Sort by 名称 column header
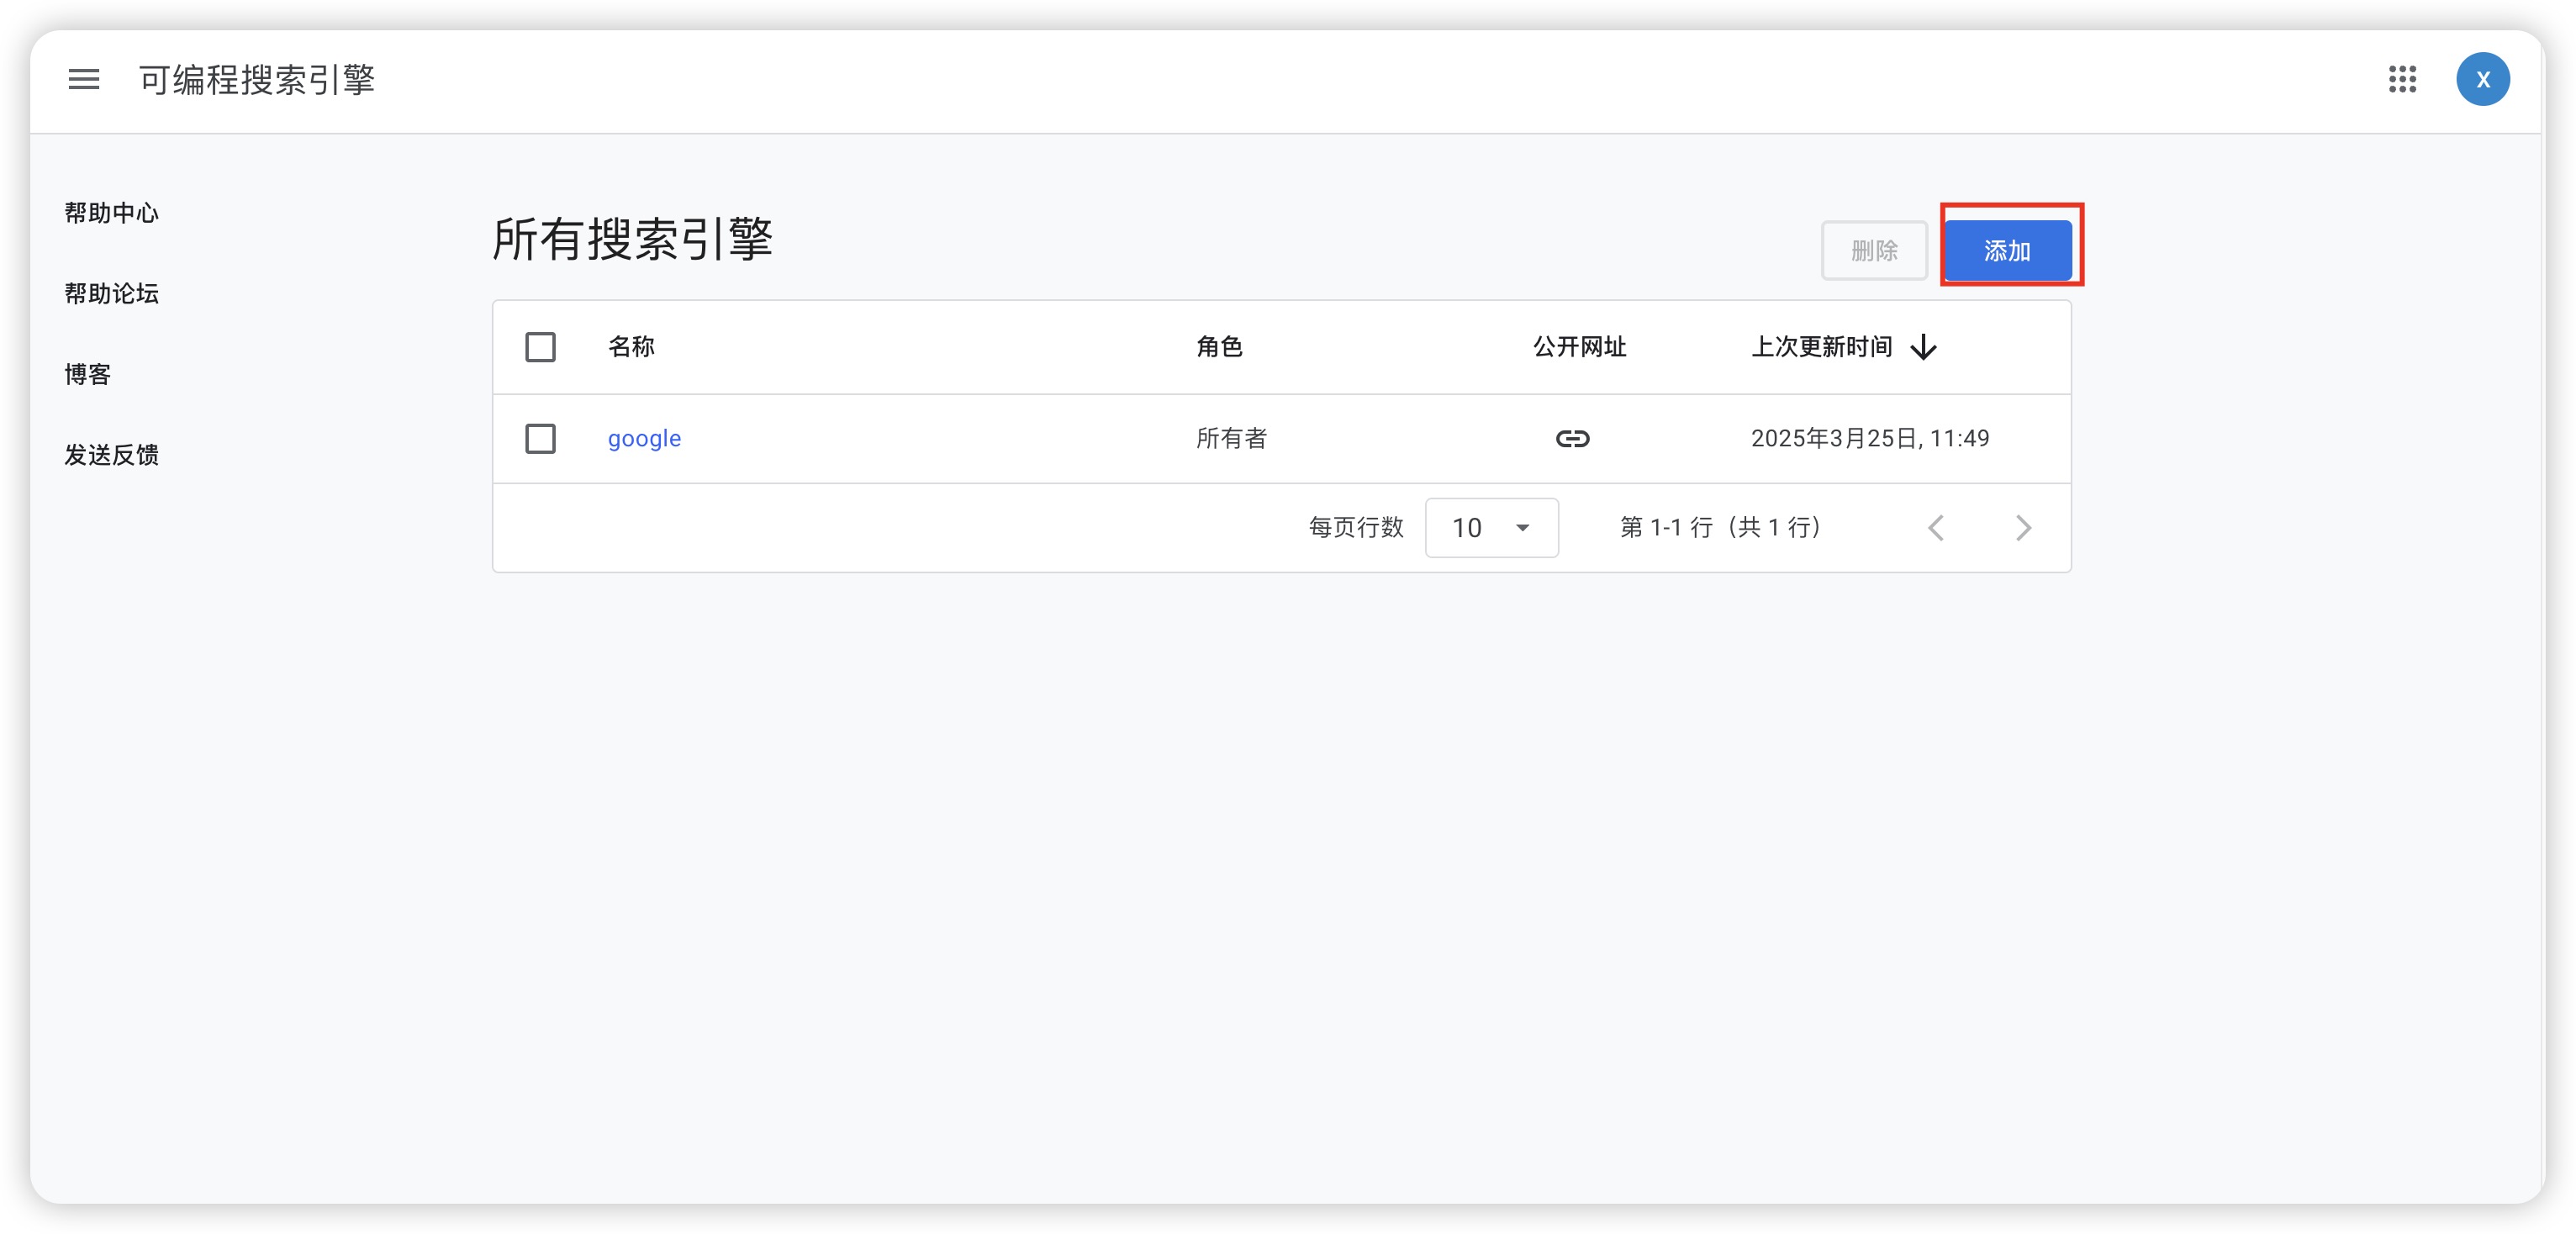Image resolution: width=2576 pixels, height=1234 pixels. click(631, 347)
